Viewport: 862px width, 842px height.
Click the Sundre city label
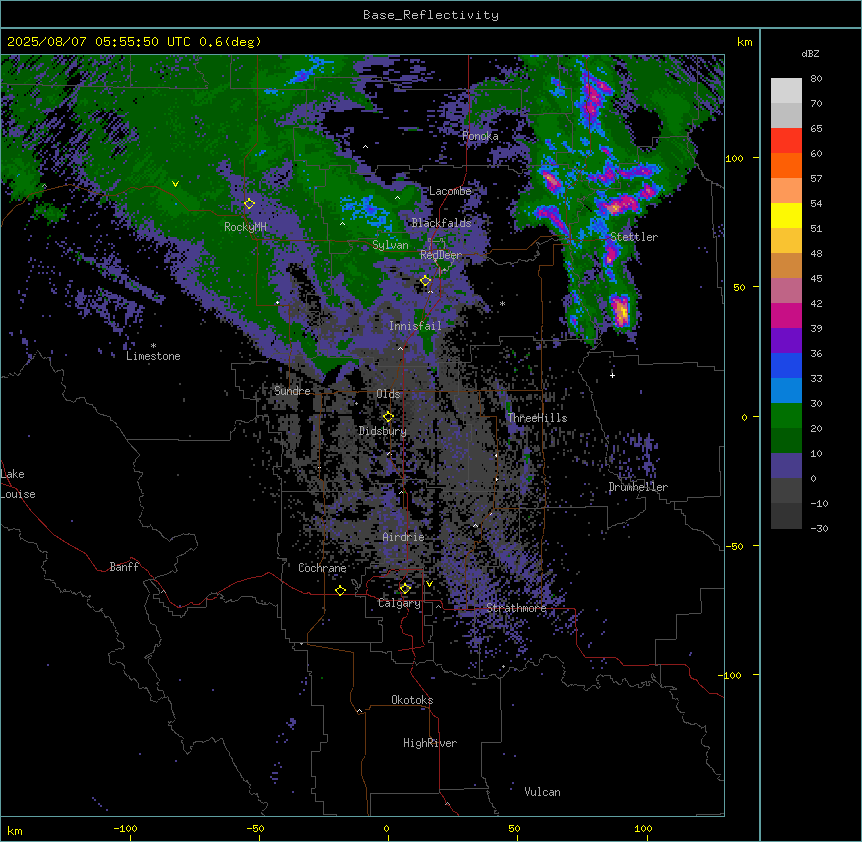[x=292, y=391]
